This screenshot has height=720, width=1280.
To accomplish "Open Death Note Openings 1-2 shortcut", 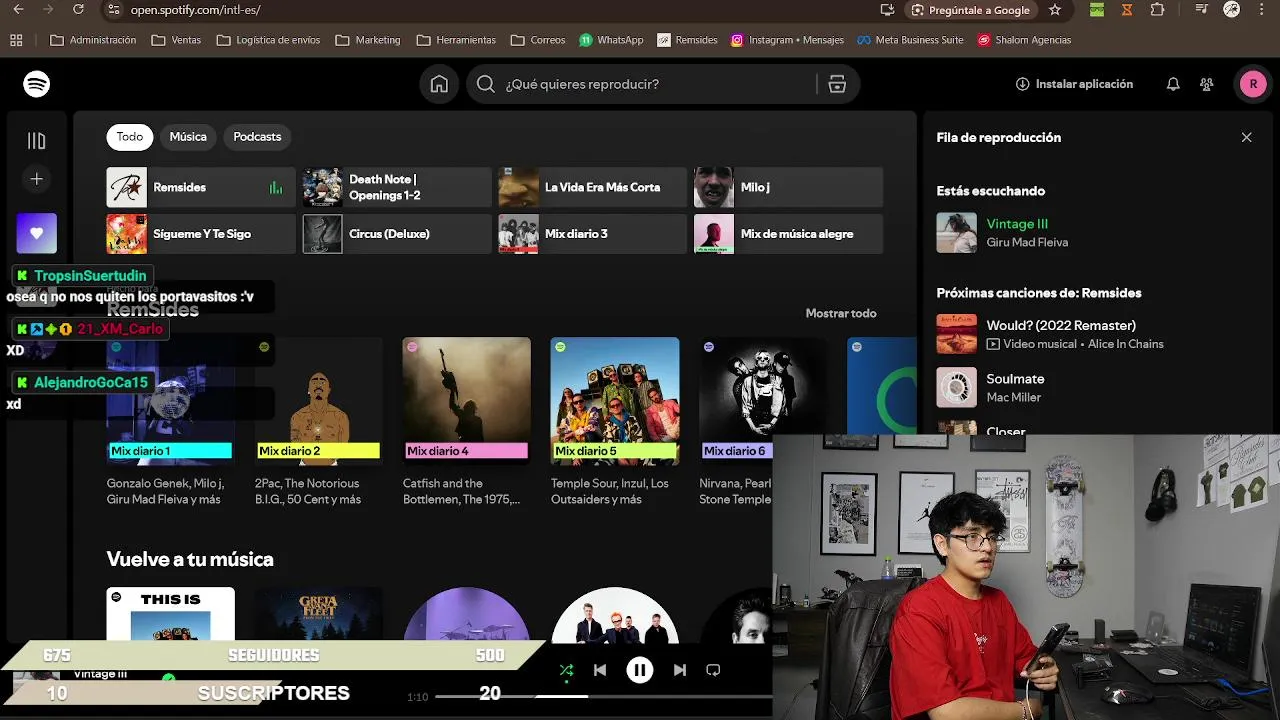I will click(397, 187).
